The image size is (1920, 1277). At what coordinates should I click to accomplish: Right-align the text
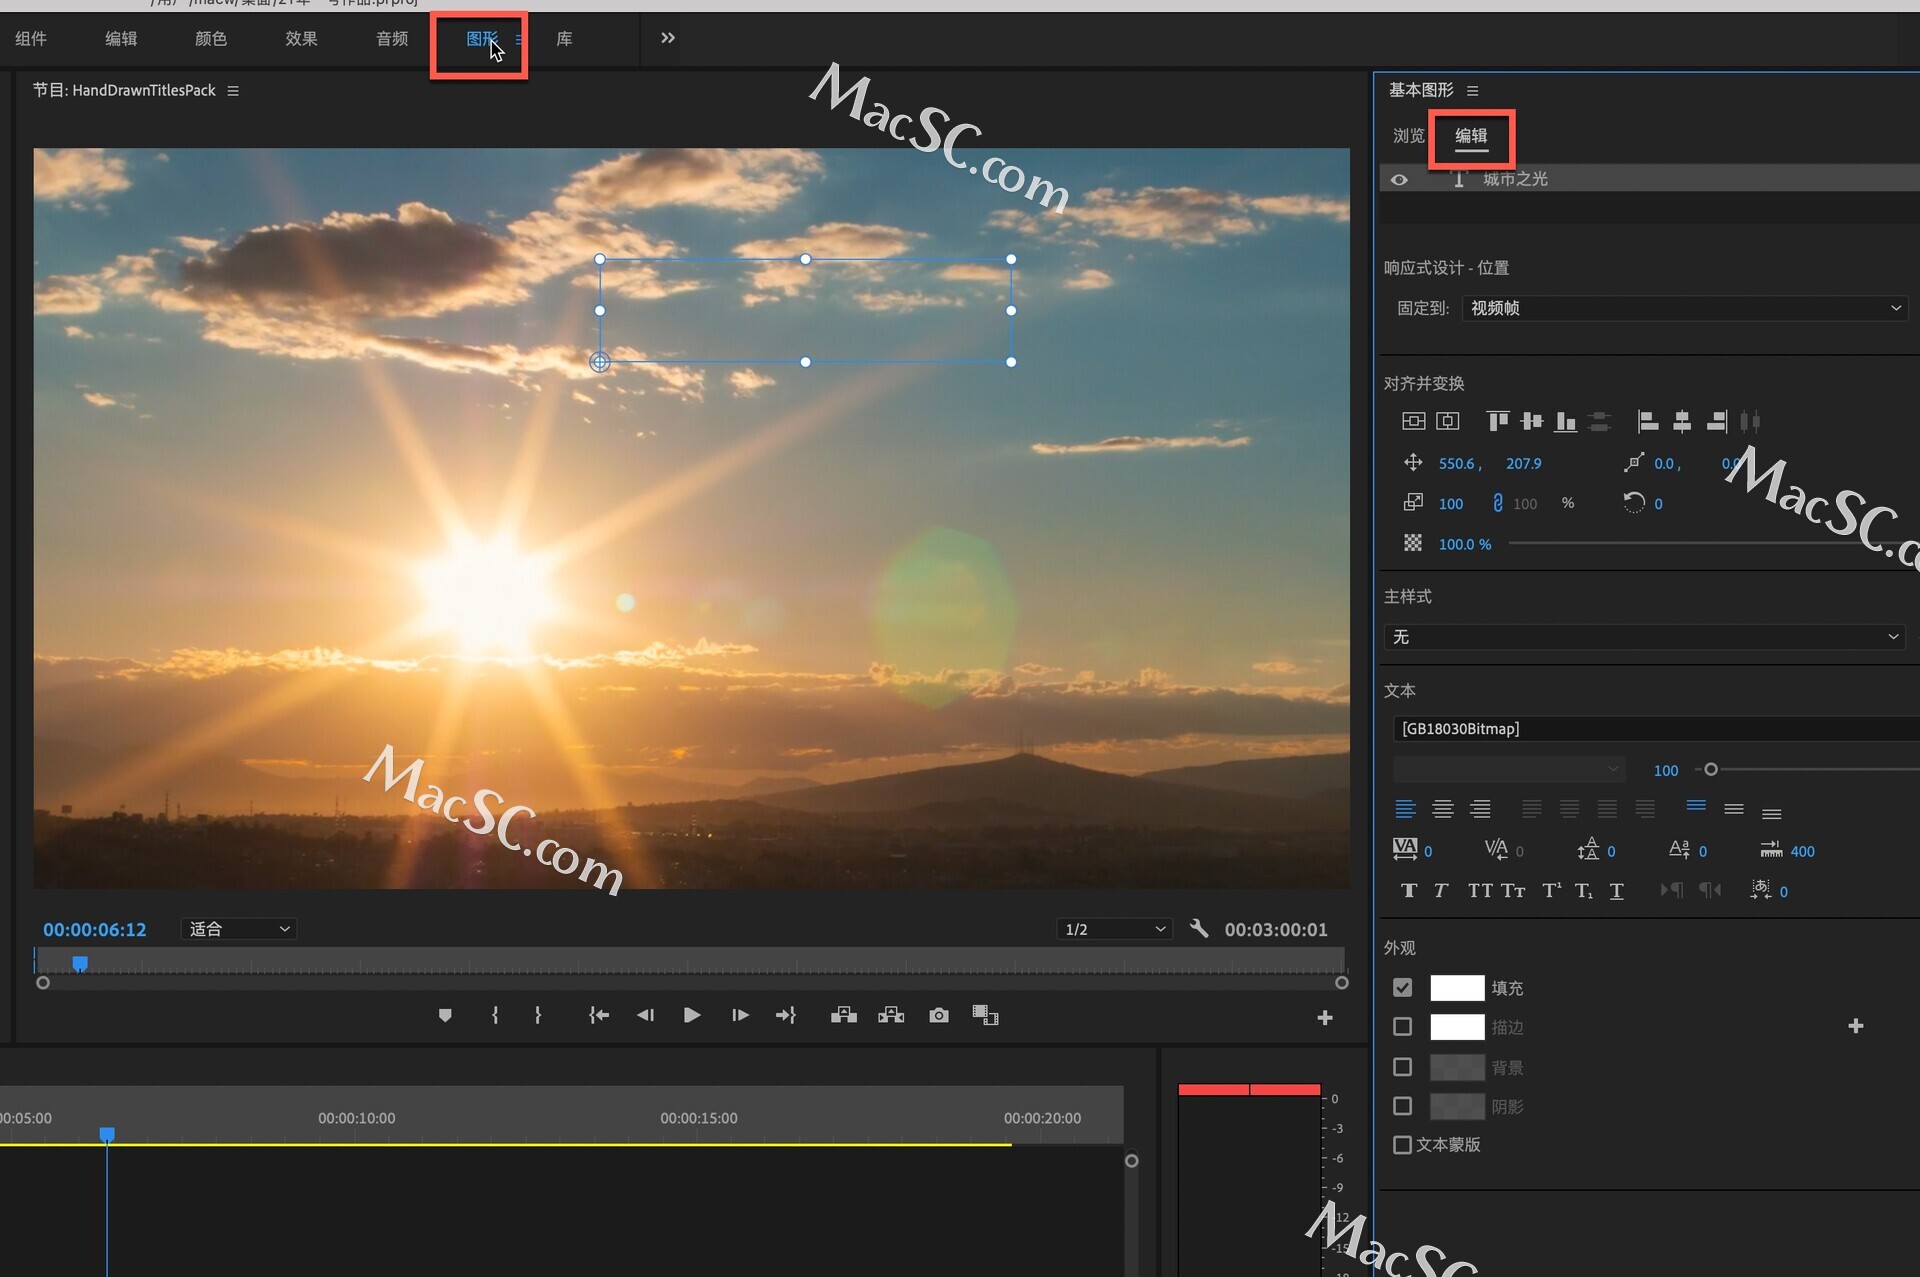pyautogui.click(x=1480, y=809)
